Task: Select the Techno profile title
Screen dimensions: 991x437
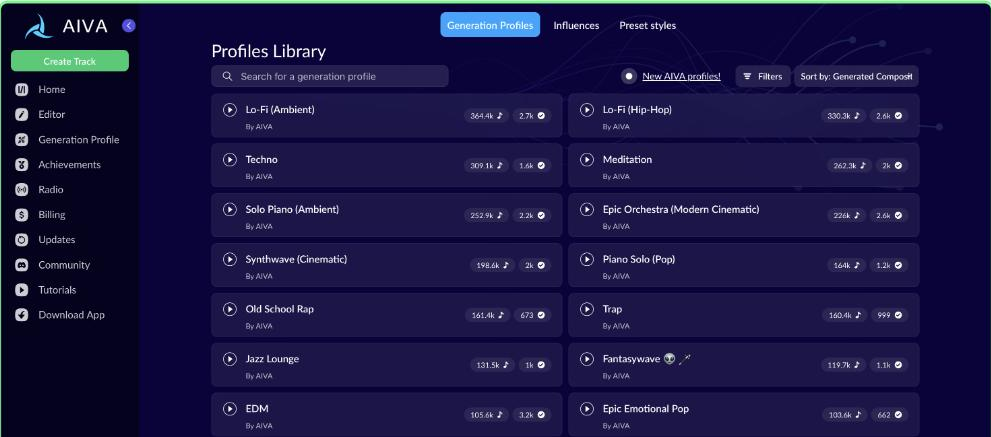Action: 262,160
